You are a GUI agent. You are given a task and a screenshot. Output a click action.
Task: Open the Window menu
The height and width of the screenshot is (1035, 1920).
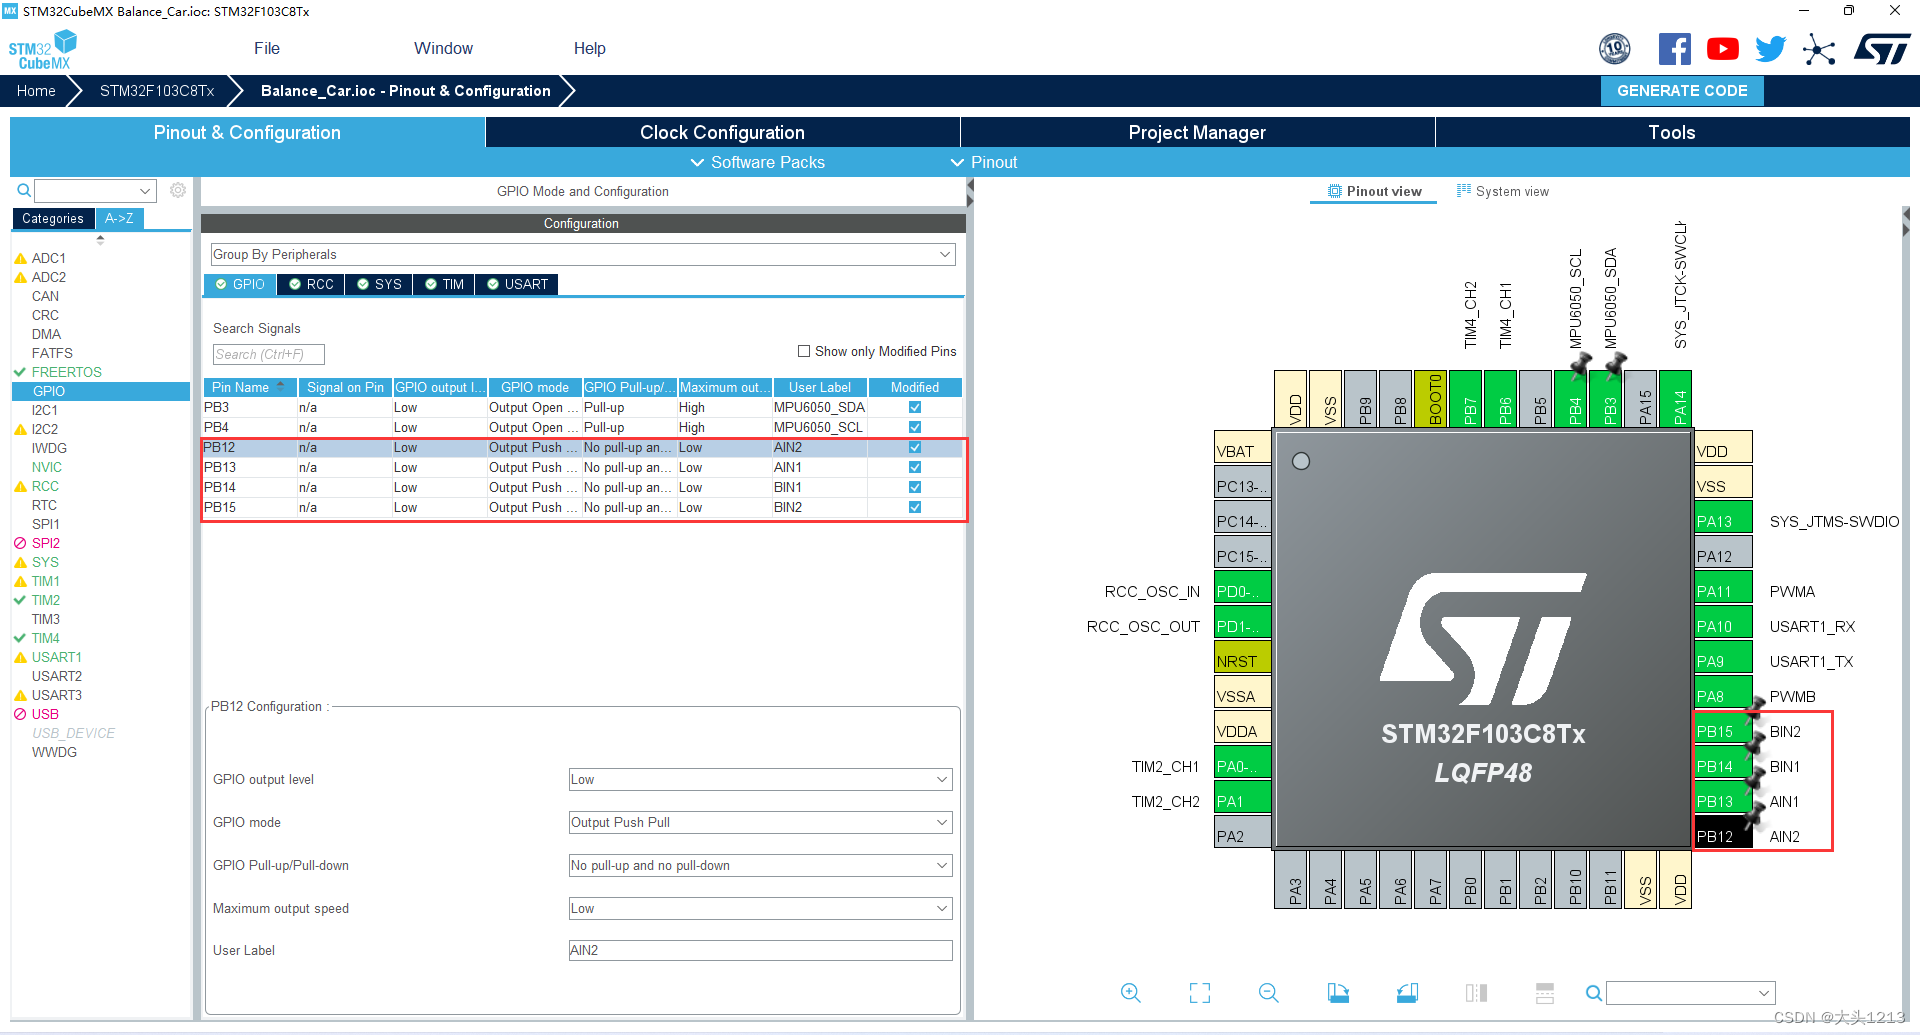pyautogui.click(x=443, y=48)
